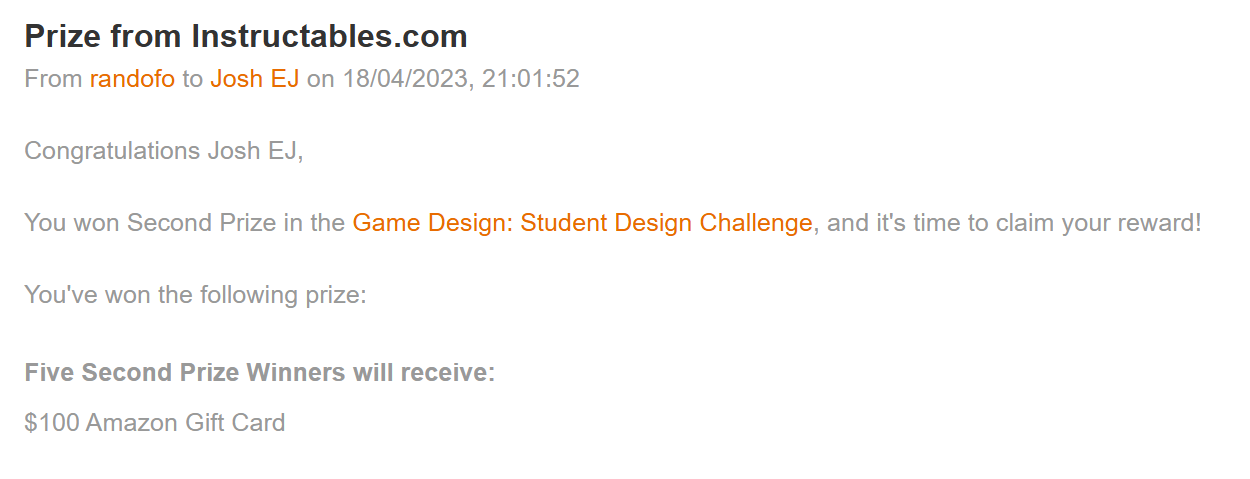The image size is (1250, 479).
Task: Click the '$100' amount text
Action: (x=52, y=423)
